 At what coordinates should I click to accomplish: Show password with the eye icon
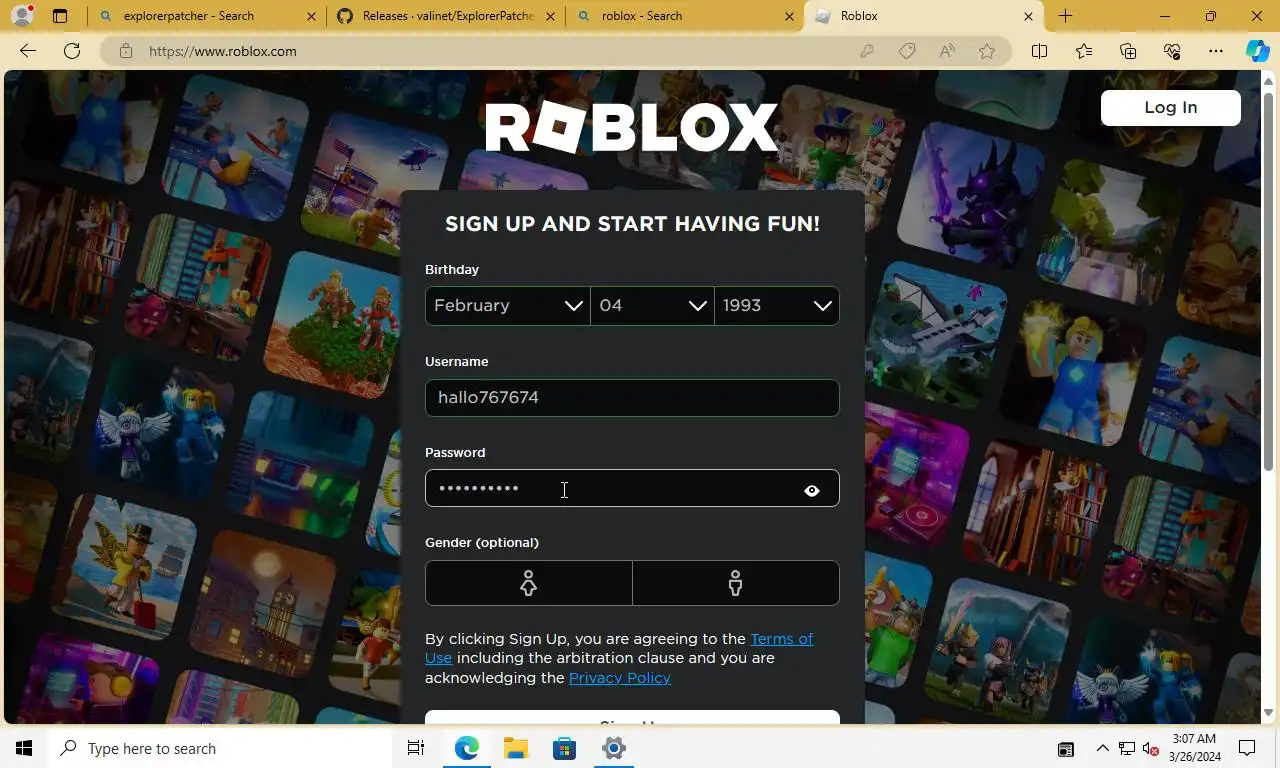812,490
